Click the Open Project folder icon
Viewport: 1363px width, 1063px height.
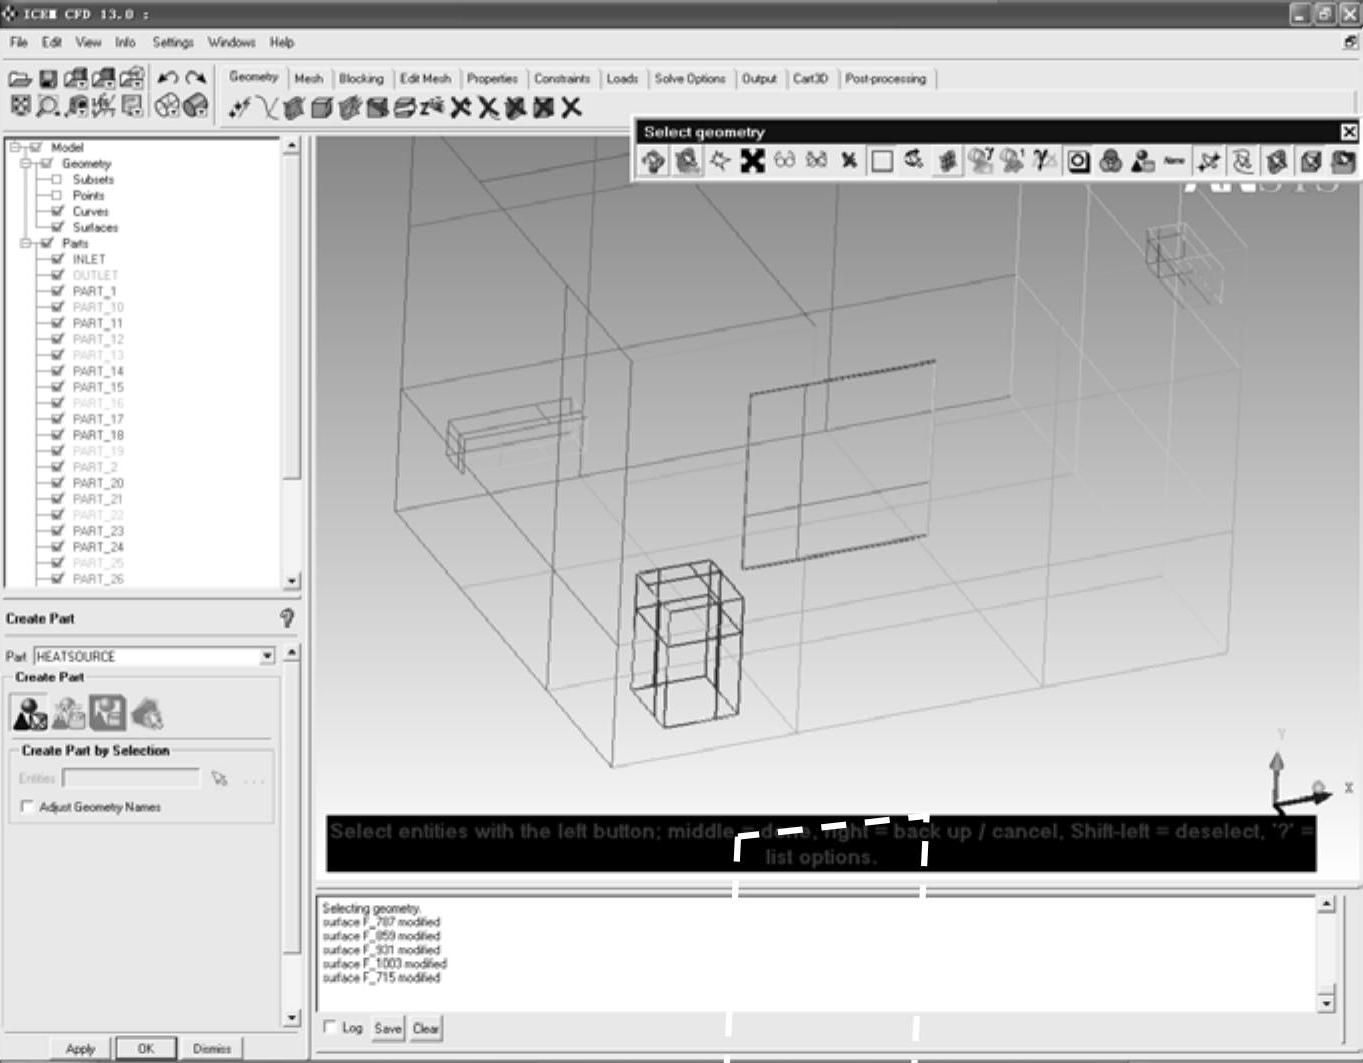click(19, 78)
